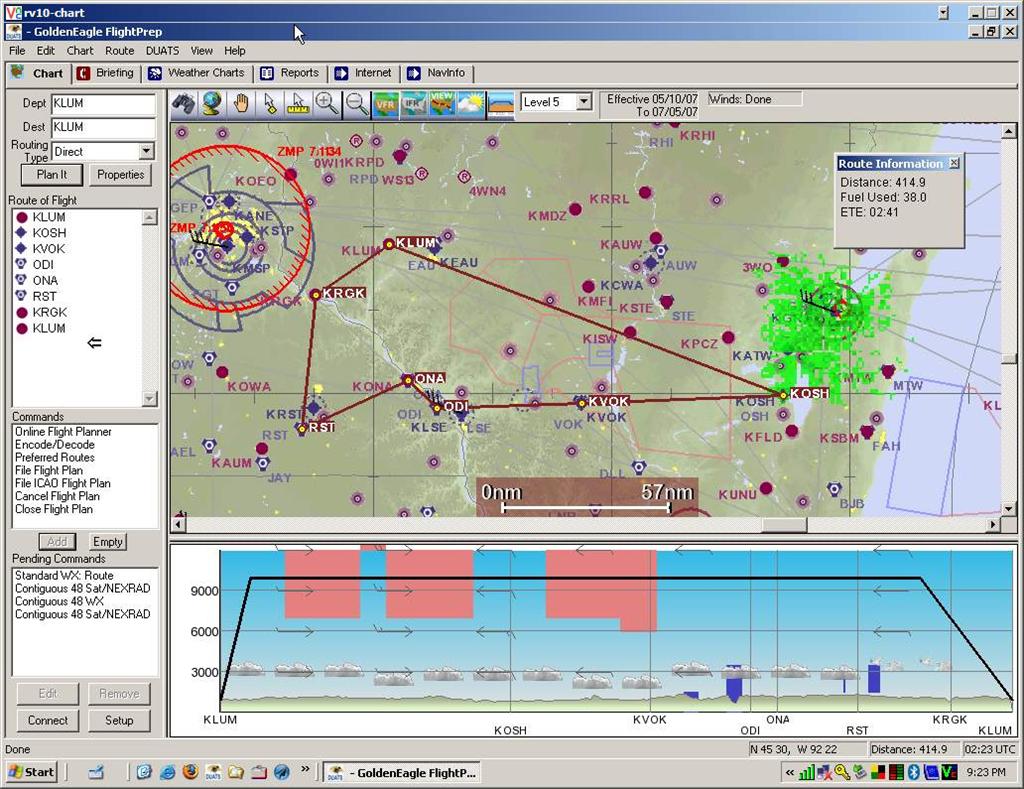Open the Route menu
The height and width of the screenshot is (789, 1024).
[x=120, y=50]
